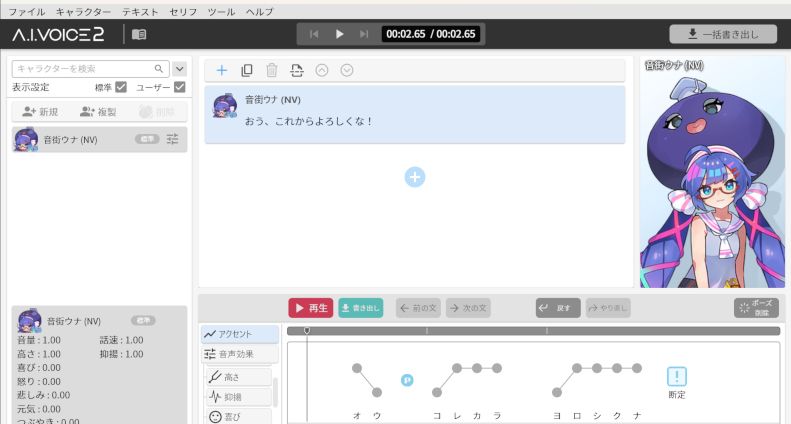Screen dimensions: 791x424
Task: Add a new line with the plus toolbar icon
Action: point(221,70)
